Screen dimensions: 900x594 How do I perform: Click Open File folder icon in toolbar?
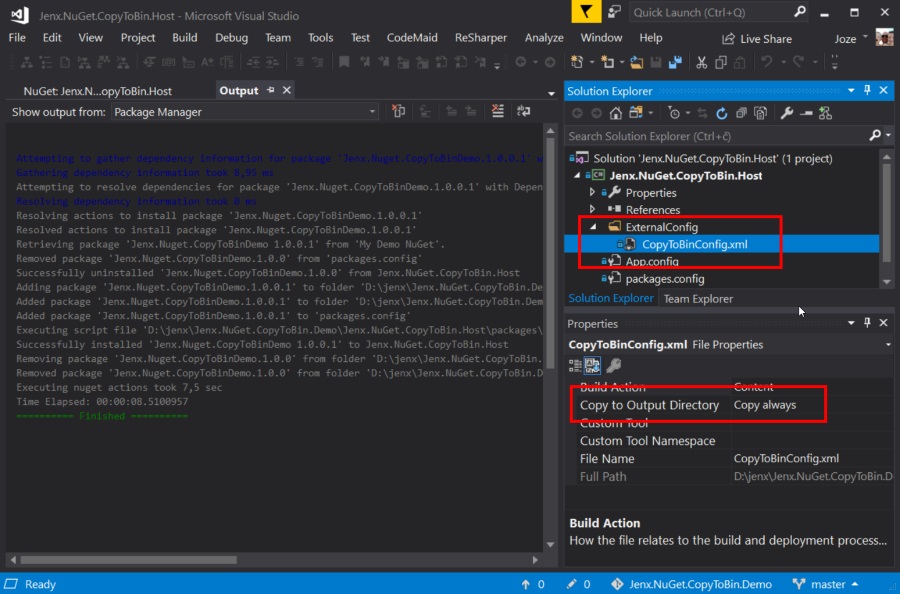637,62
